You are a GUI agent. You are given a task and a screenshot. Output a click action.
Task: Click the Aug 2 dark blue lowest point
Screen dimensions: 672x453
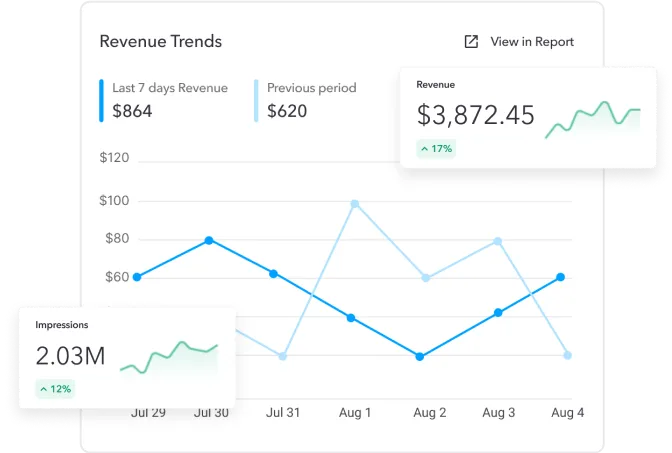click(x=420, y=356)
